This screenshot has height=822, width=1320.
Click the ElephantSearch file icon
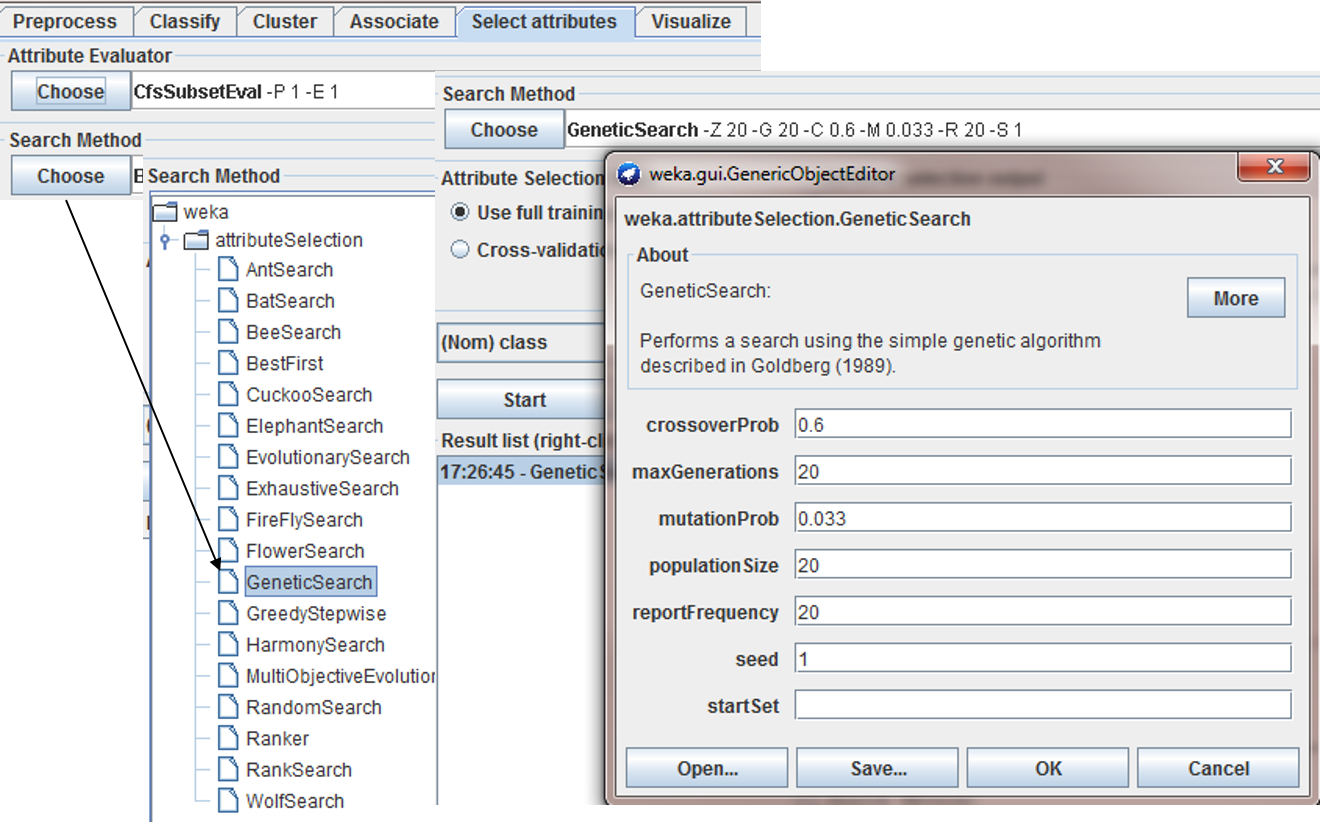(228, 426)
